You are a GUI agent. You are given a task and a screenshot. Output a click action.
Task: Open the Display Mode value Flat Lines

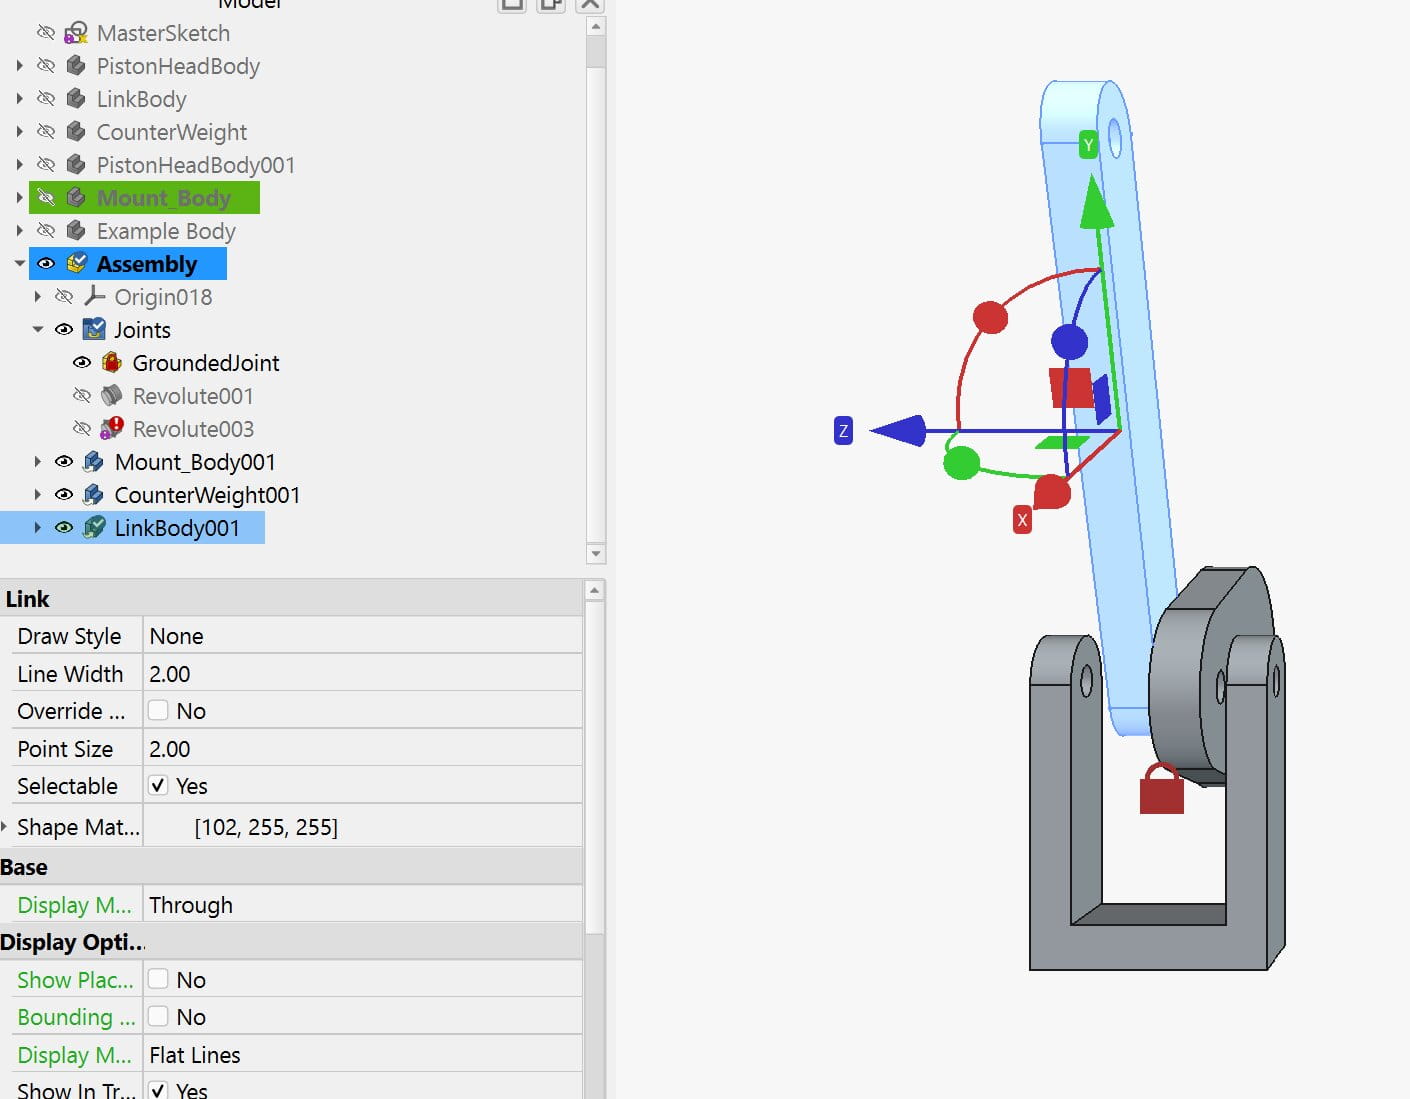click(363, 1055)
